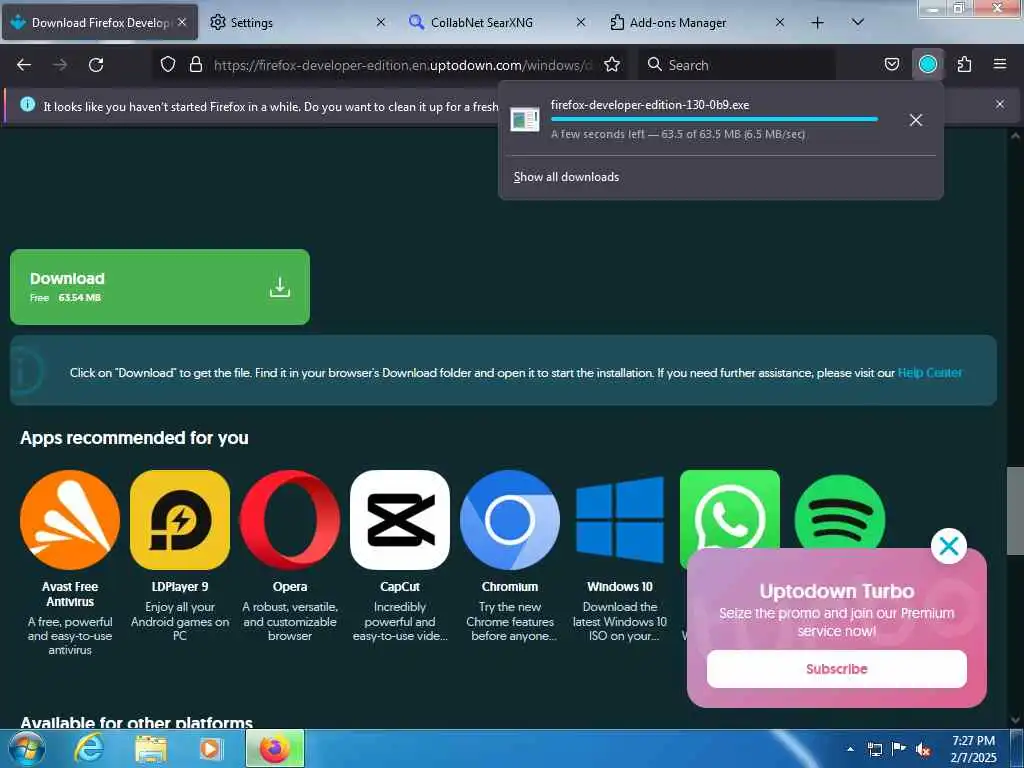This screenshot has height=768, width=1024.
Task: Click the muted volume tray icon
Action: coord(923,750)
